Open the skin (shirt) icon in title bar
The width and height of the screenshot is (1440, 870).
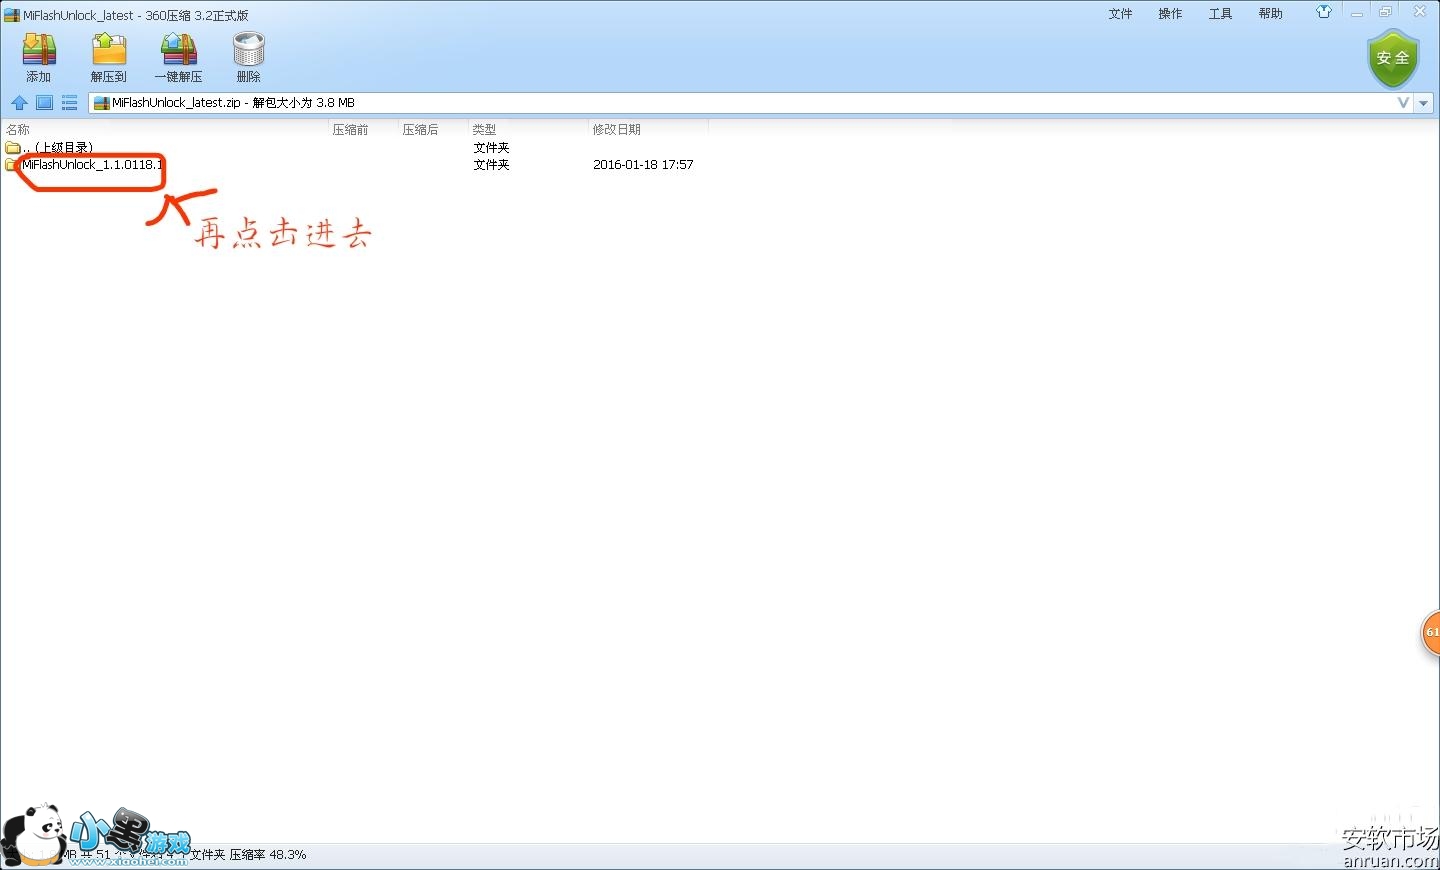point(1324,12)
